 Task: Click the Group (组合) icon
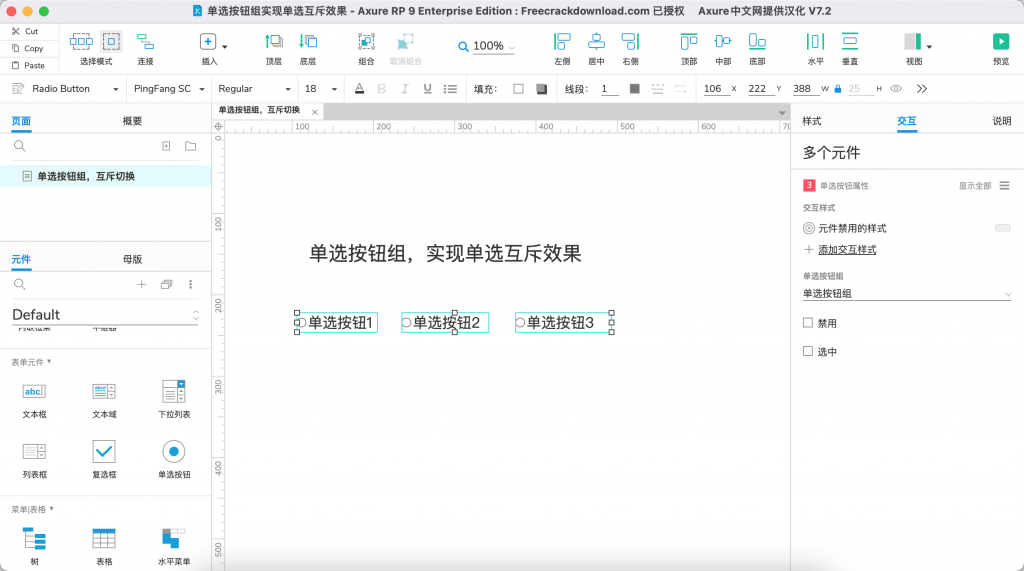[366, 42]
